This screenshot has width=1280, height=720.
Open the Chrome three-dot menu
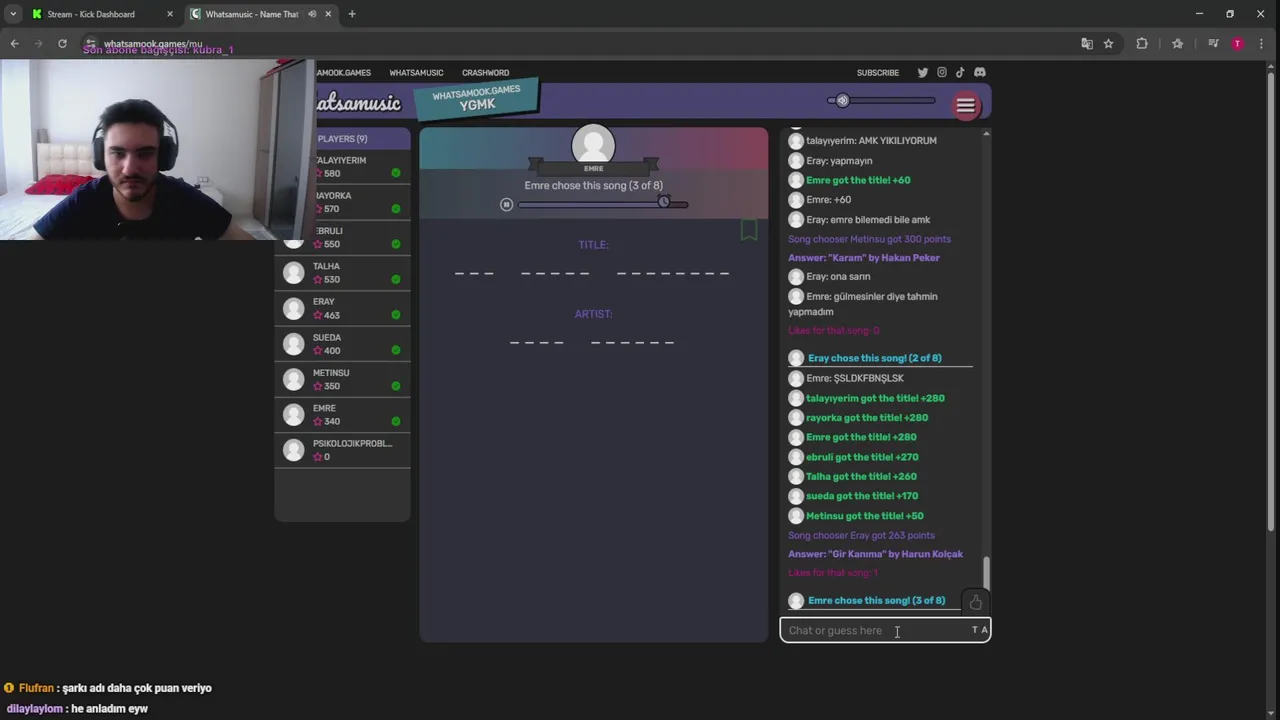[1262, 44]
